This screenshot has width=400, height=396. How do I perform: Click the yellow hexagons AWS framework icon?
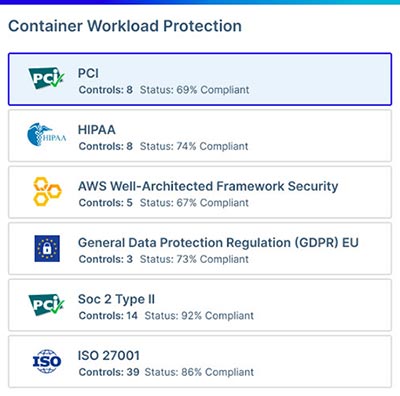[x=47, y=191]
